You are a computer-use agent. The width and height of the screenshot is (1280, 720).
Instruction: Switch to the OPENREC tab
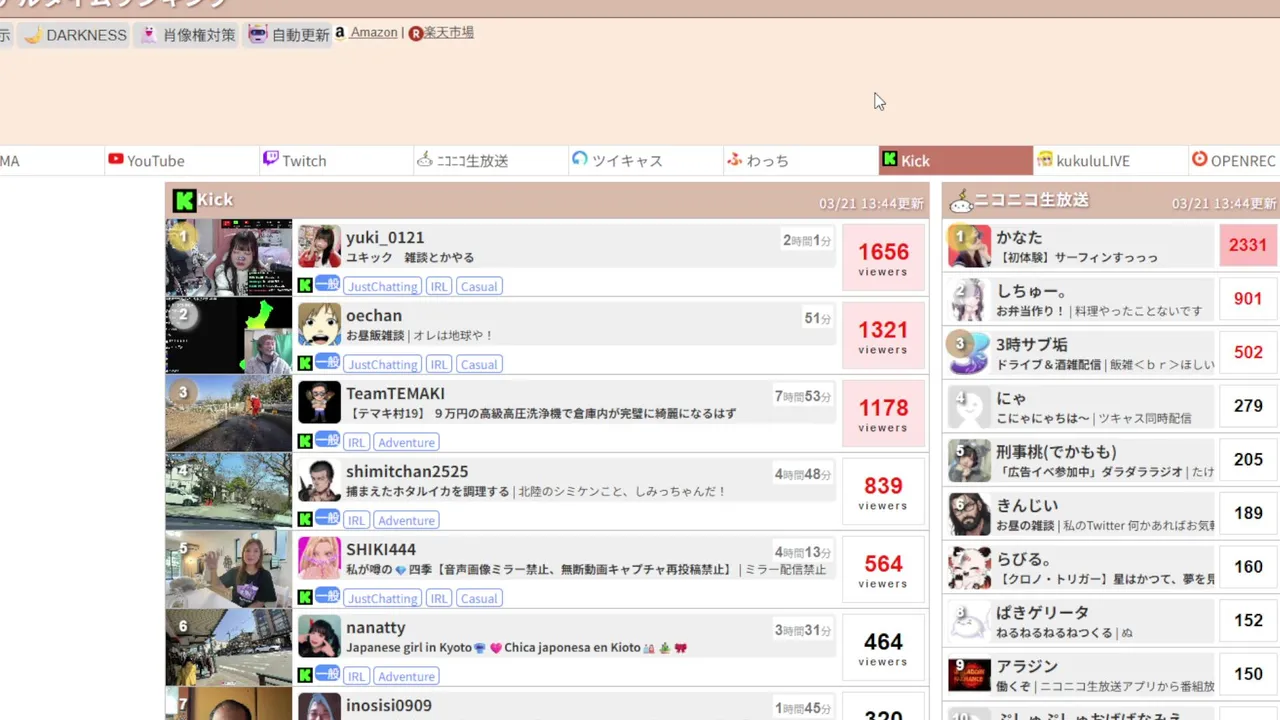coord(1235,161)
